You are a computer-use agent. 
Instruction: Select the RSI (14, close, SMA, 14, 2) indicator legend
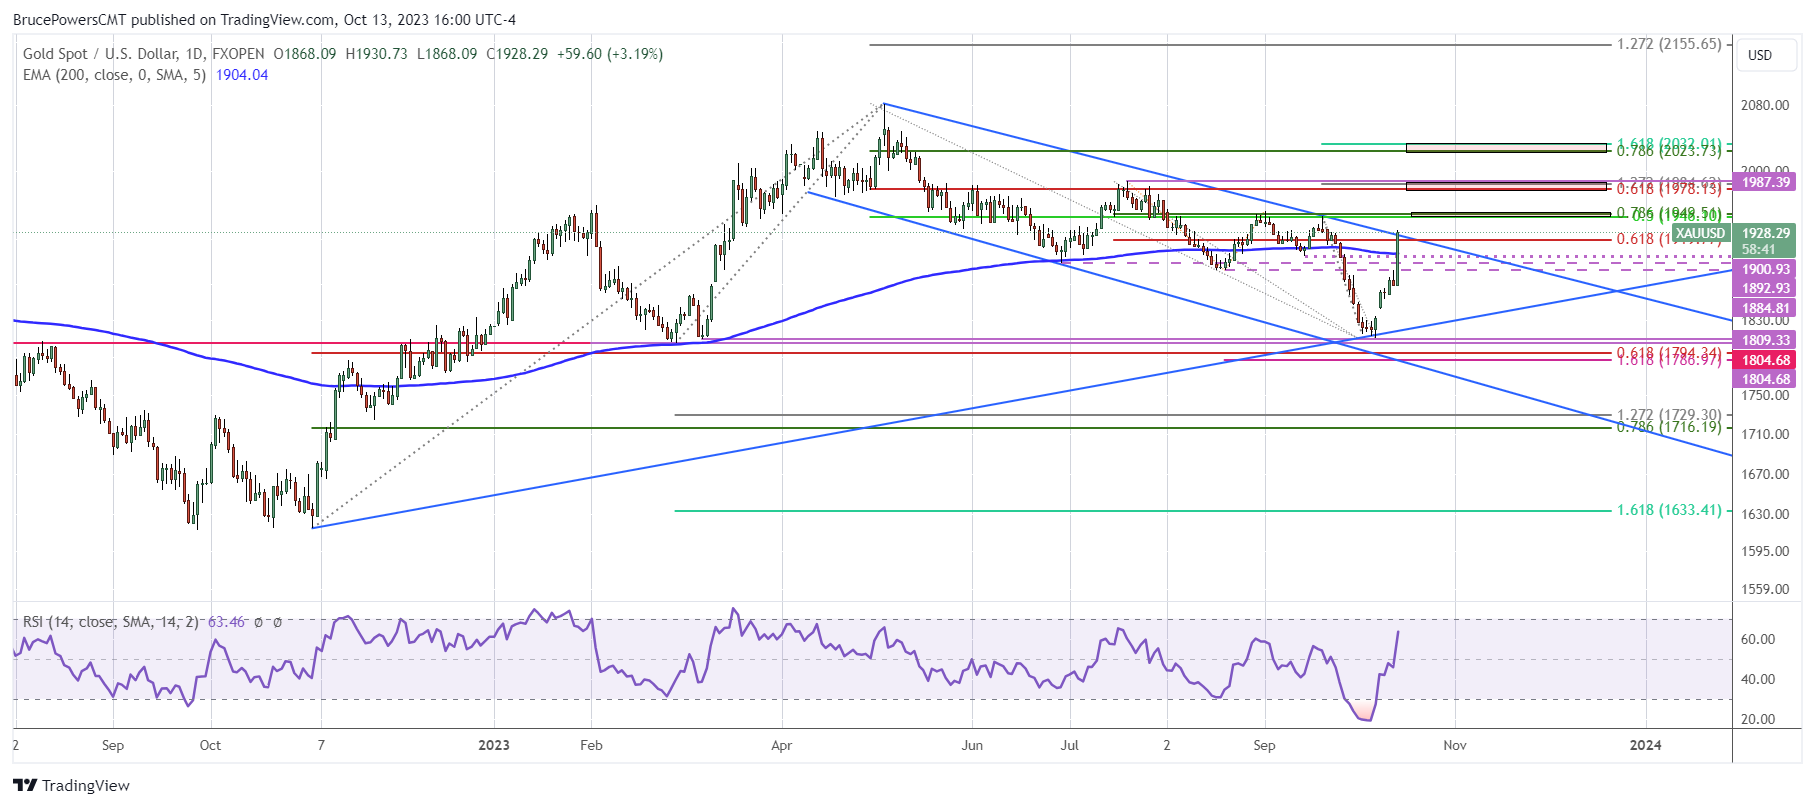[111, 622]
